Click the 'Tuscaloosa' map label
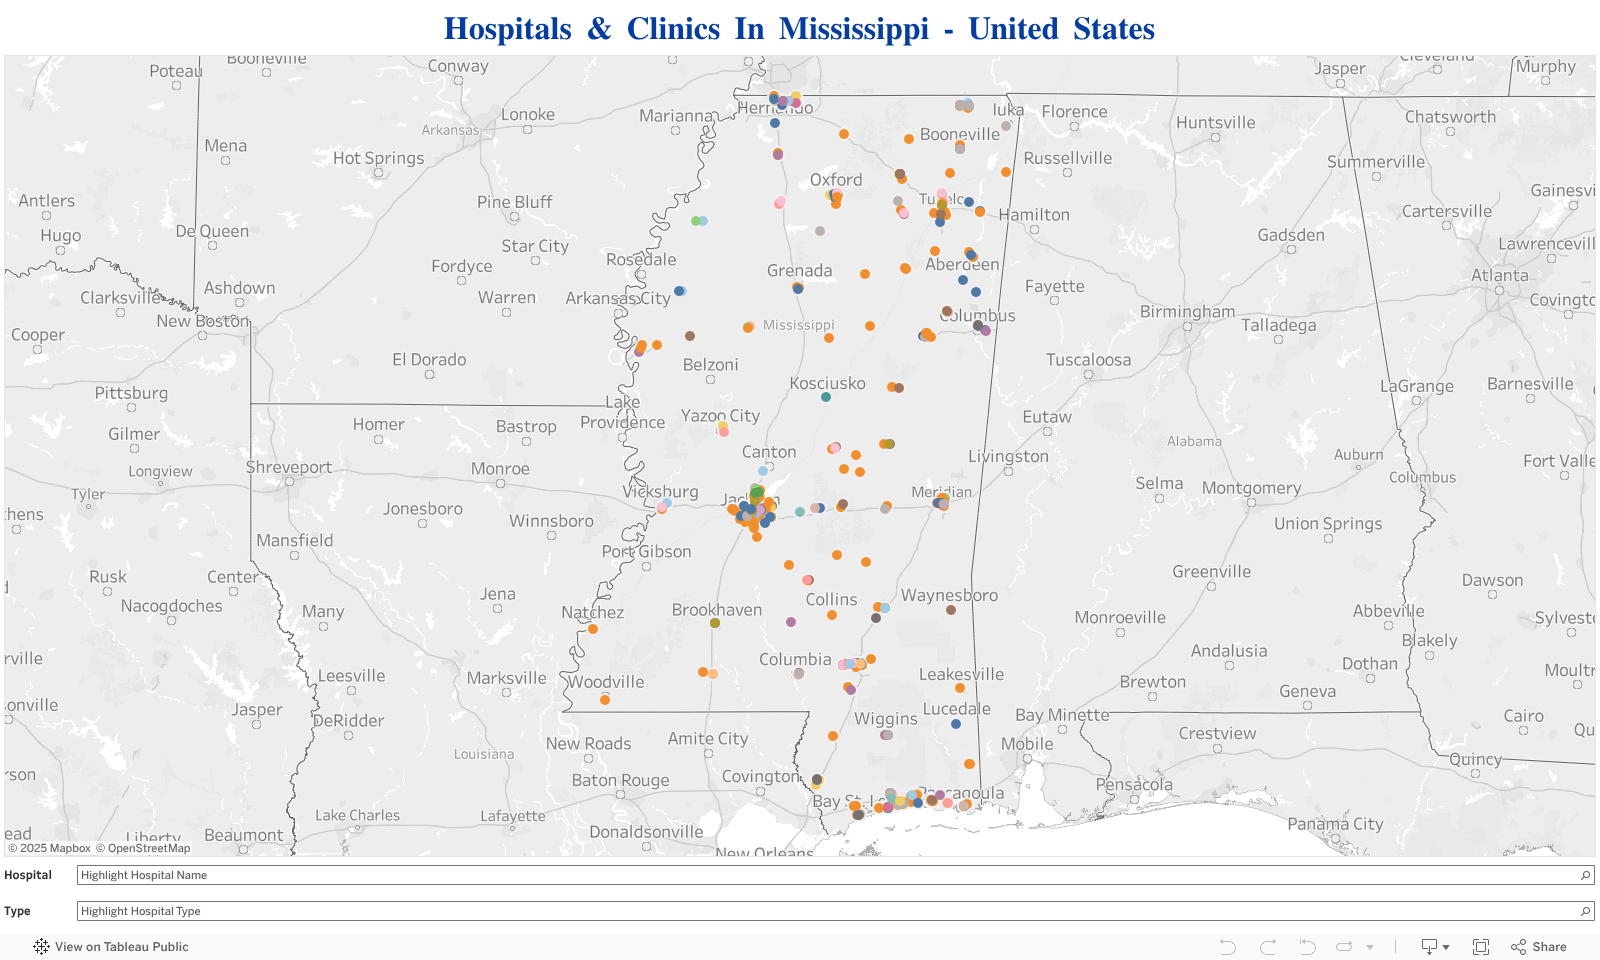This screenshot has width=1600, height=960. pos(1089,360)
